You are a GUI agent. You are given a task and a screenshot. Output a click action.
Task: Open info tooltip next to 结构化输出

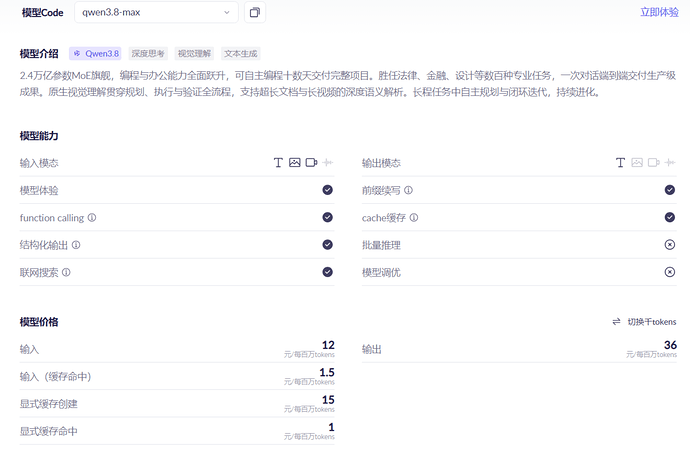tap(76, 245)
